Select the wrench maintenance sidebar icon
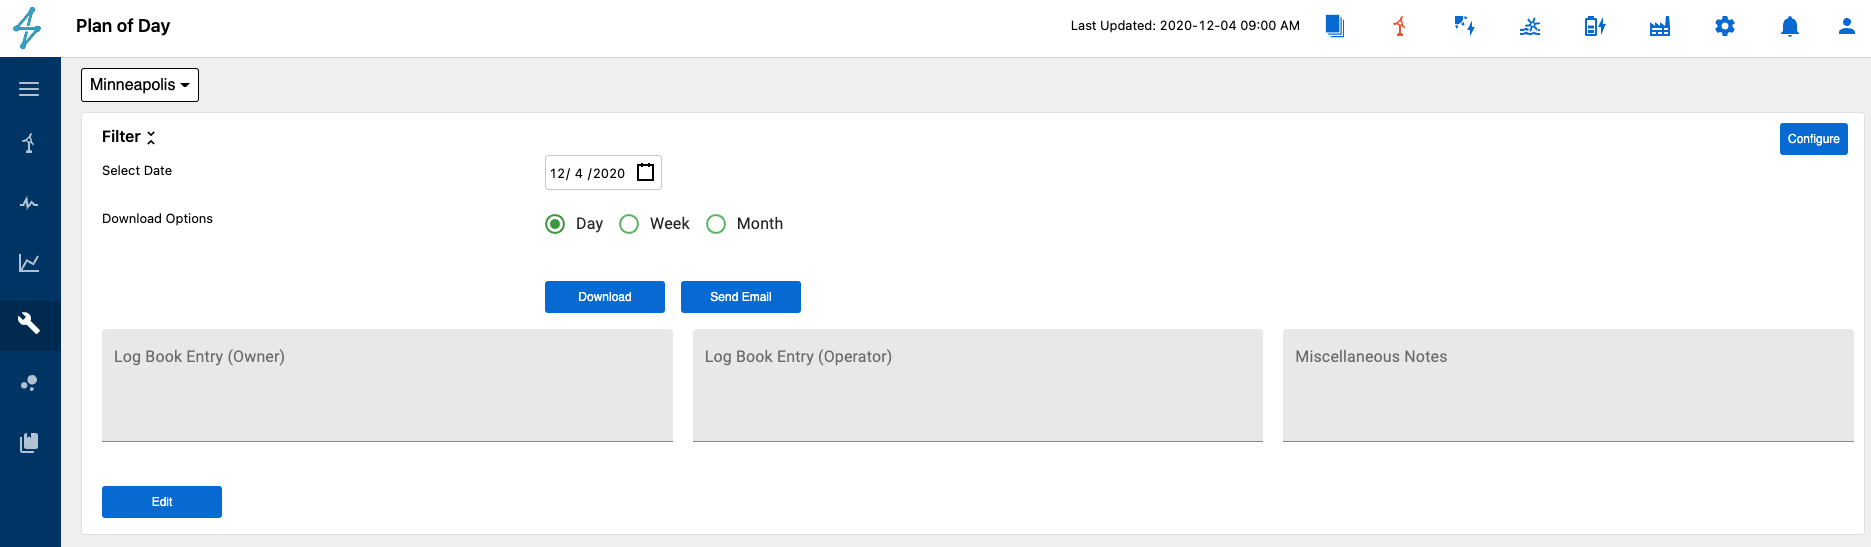This screenshot has width=1871, height=547. click(x=29, y=323)
